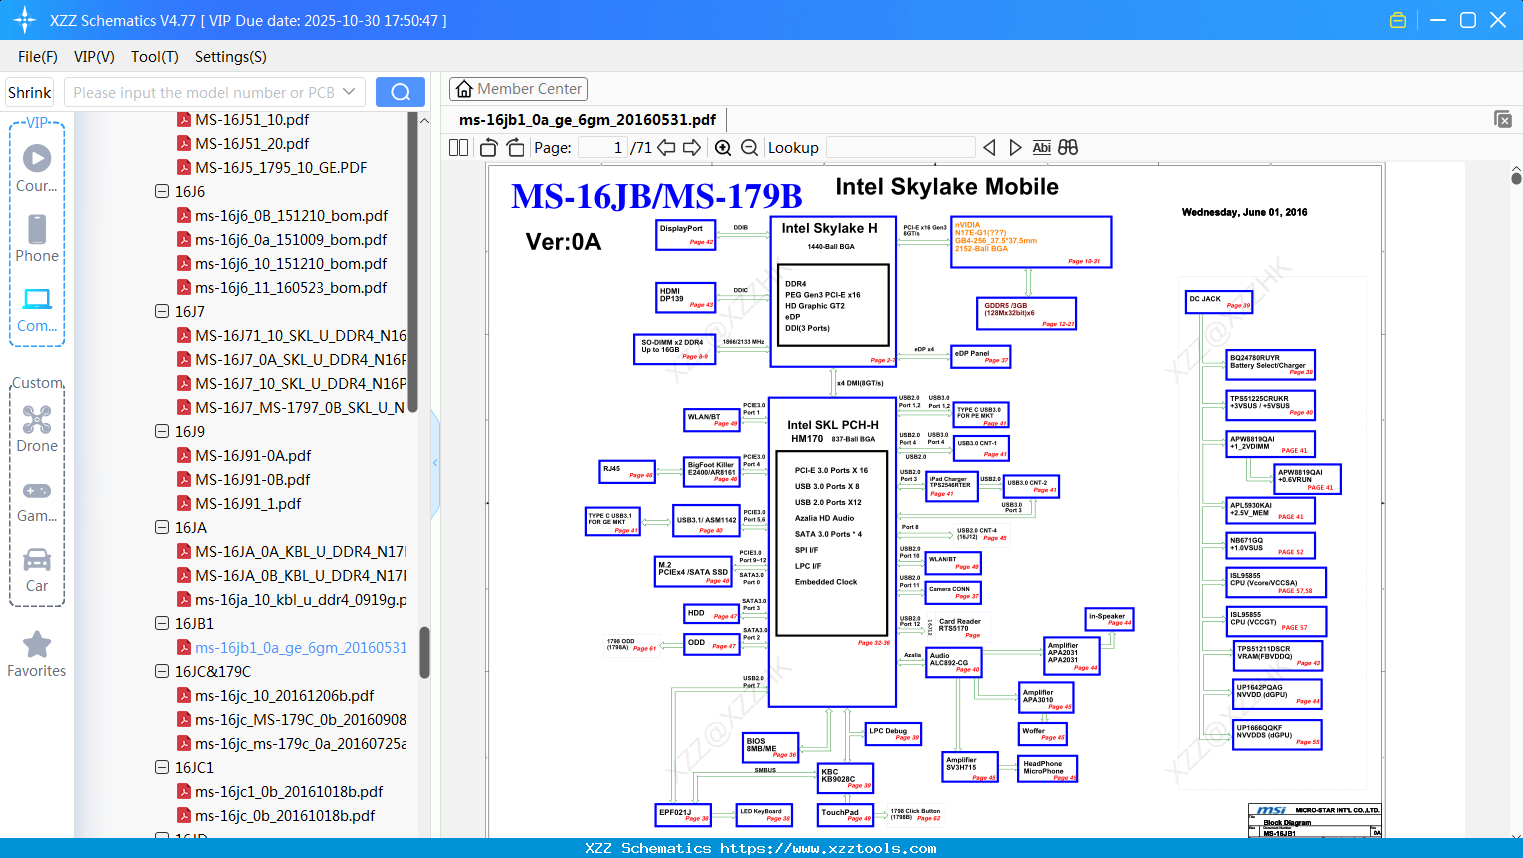
Task: Toggle the Abi whole-word match icon
Action: pyautogui.click(x=1041, y=148)
